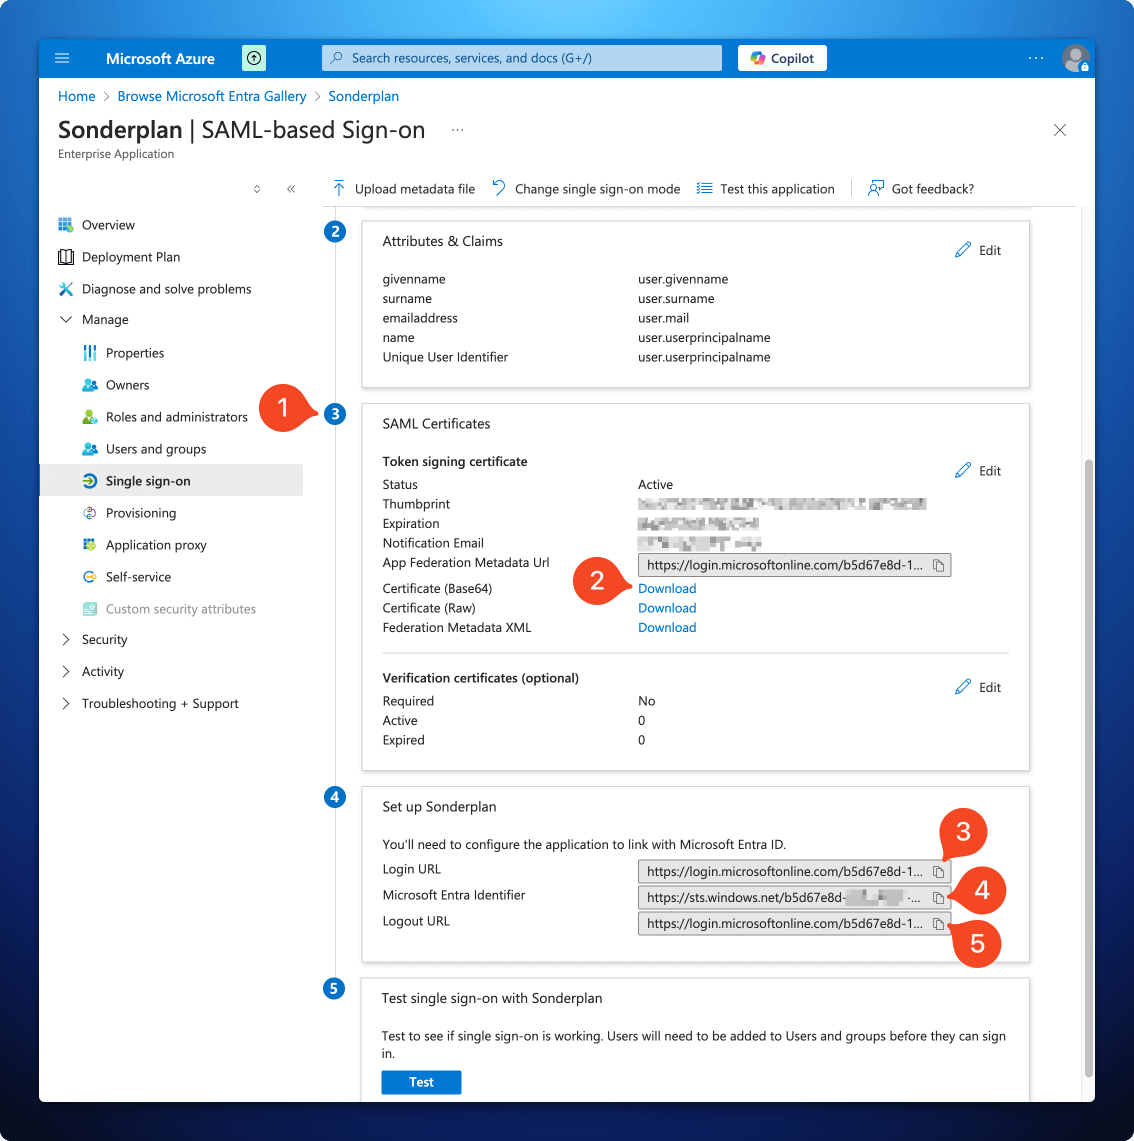Edit the Verification certificates section
1134x1141 pixels.
click(x=977, y=687)
